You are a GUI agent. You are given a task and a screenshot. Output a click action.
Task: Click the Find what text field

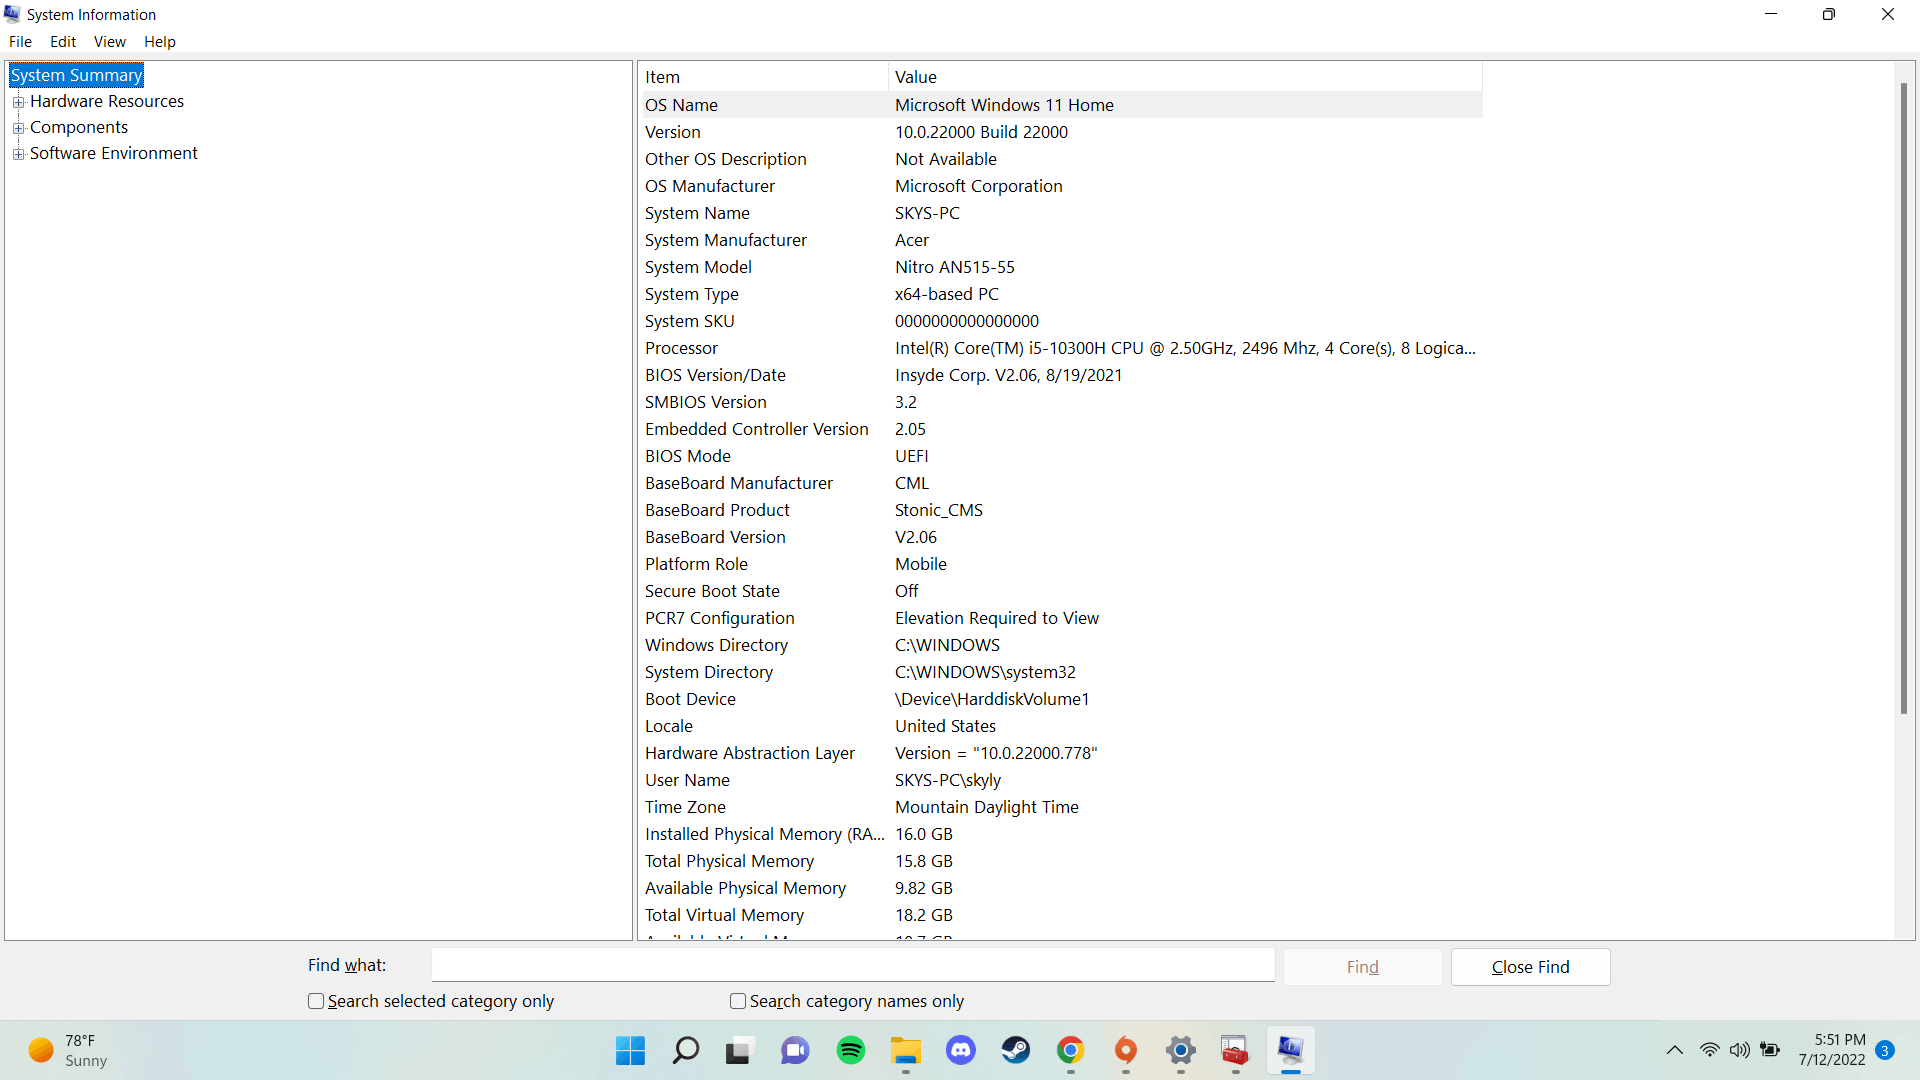tap(852, 965)
